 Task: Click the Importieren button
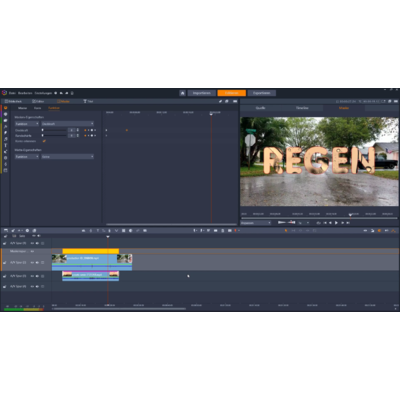(x=201, y=93)
